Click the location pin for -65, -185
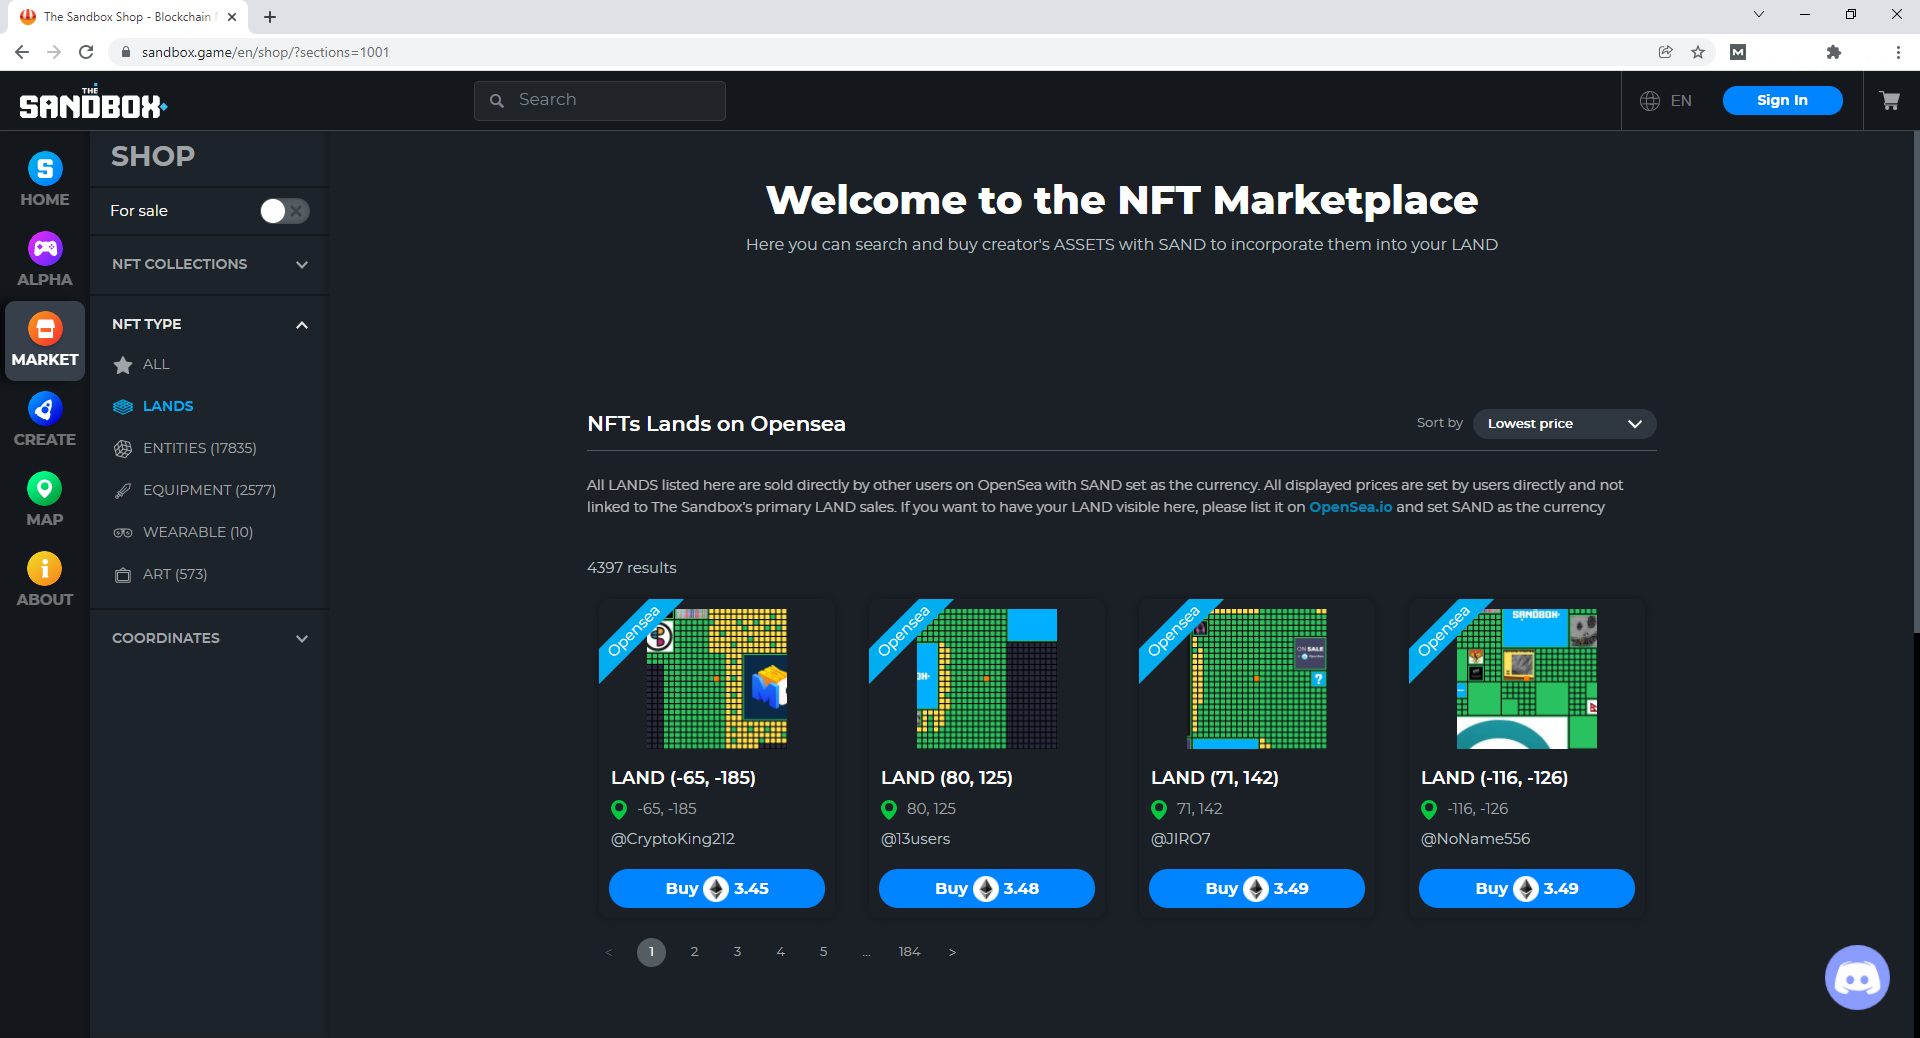Screen dimensions: 1920x1038 tap(619, 809)
